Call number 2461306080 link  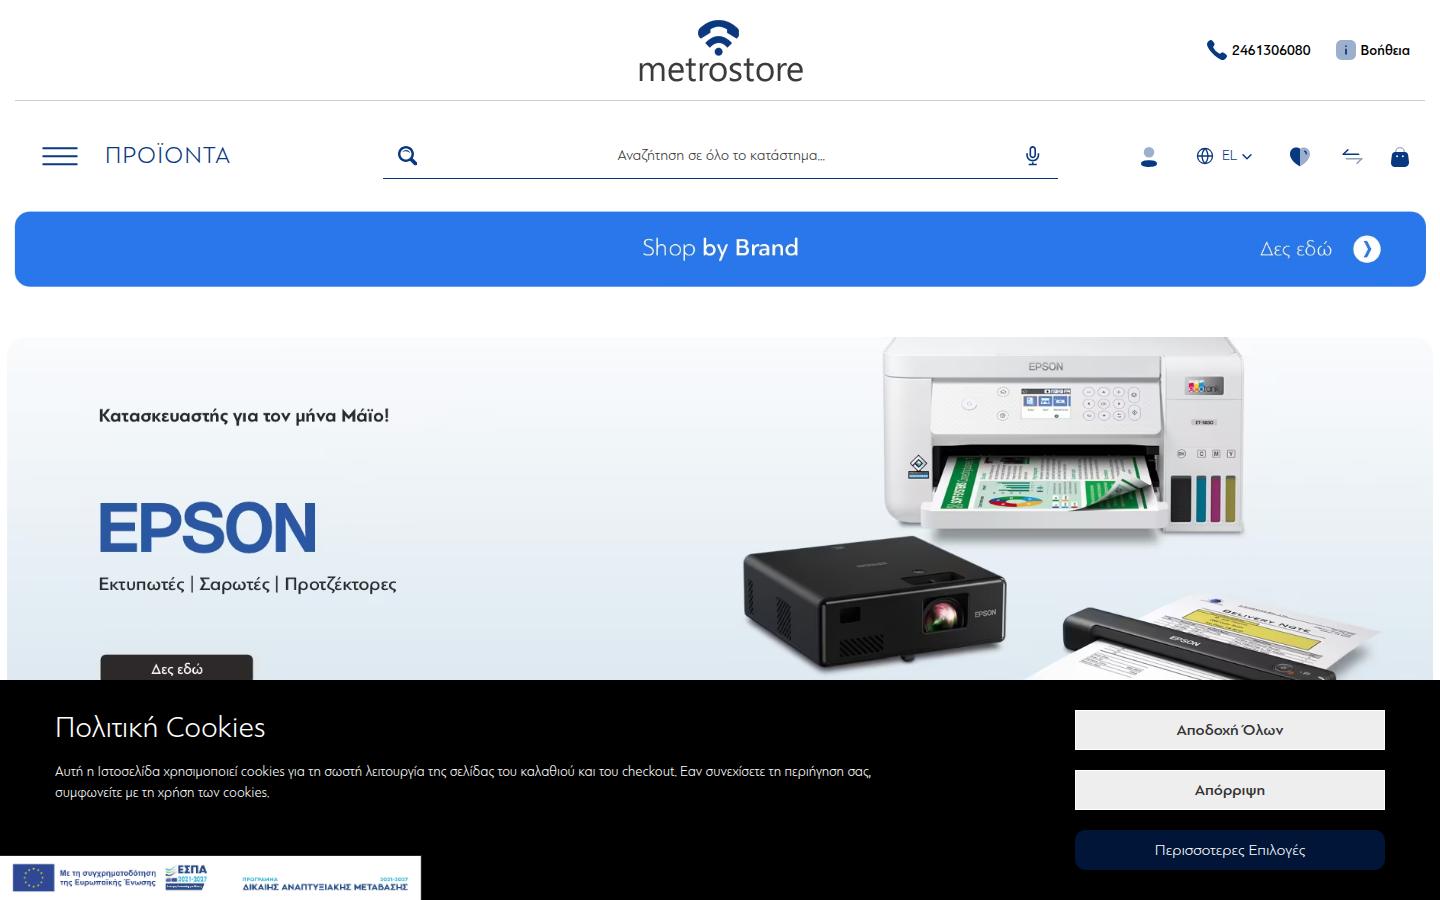click(x=1271, y=50)
